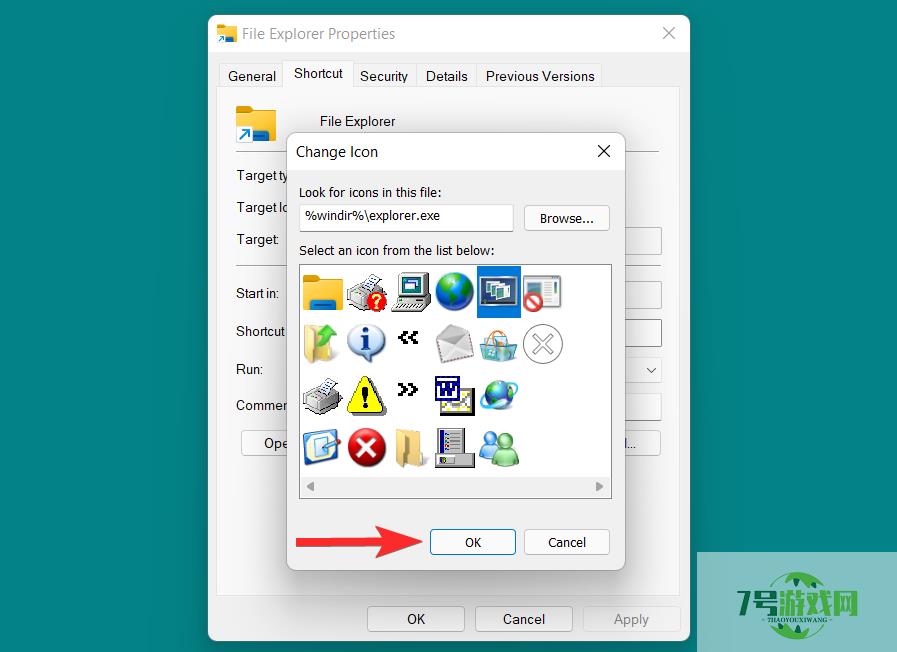
Task: Pick the blue notepad with pencil icon
Action: point(322,447)
